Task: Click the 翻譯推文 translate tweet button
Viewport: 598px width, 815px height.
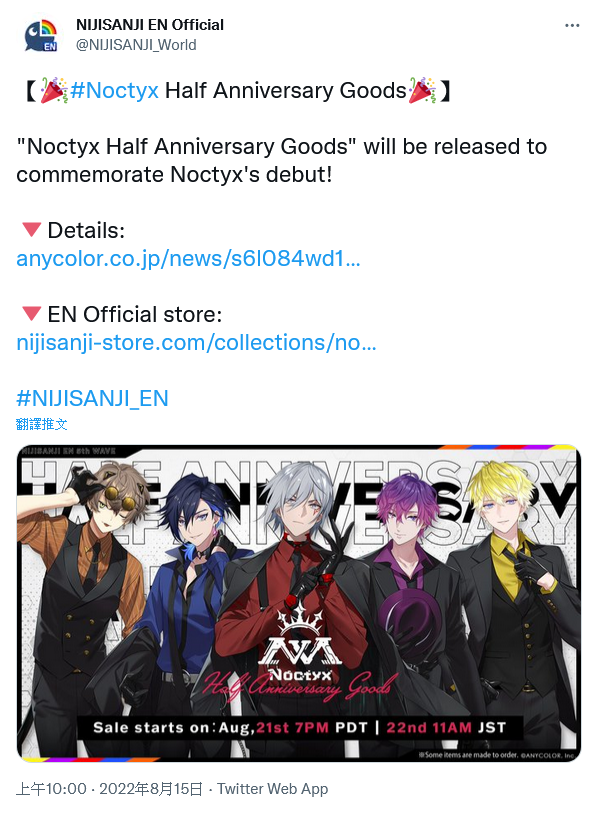Action: click(x=42, y=424)
